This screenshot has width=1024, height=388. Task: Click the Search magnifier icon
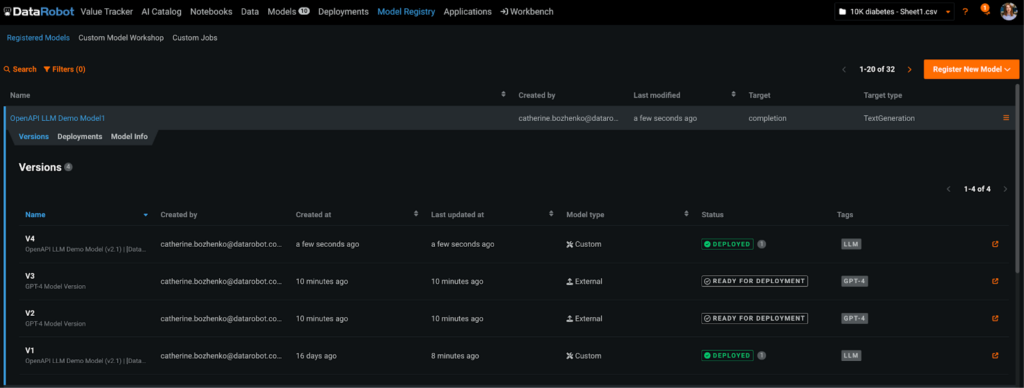pos(7,69)
